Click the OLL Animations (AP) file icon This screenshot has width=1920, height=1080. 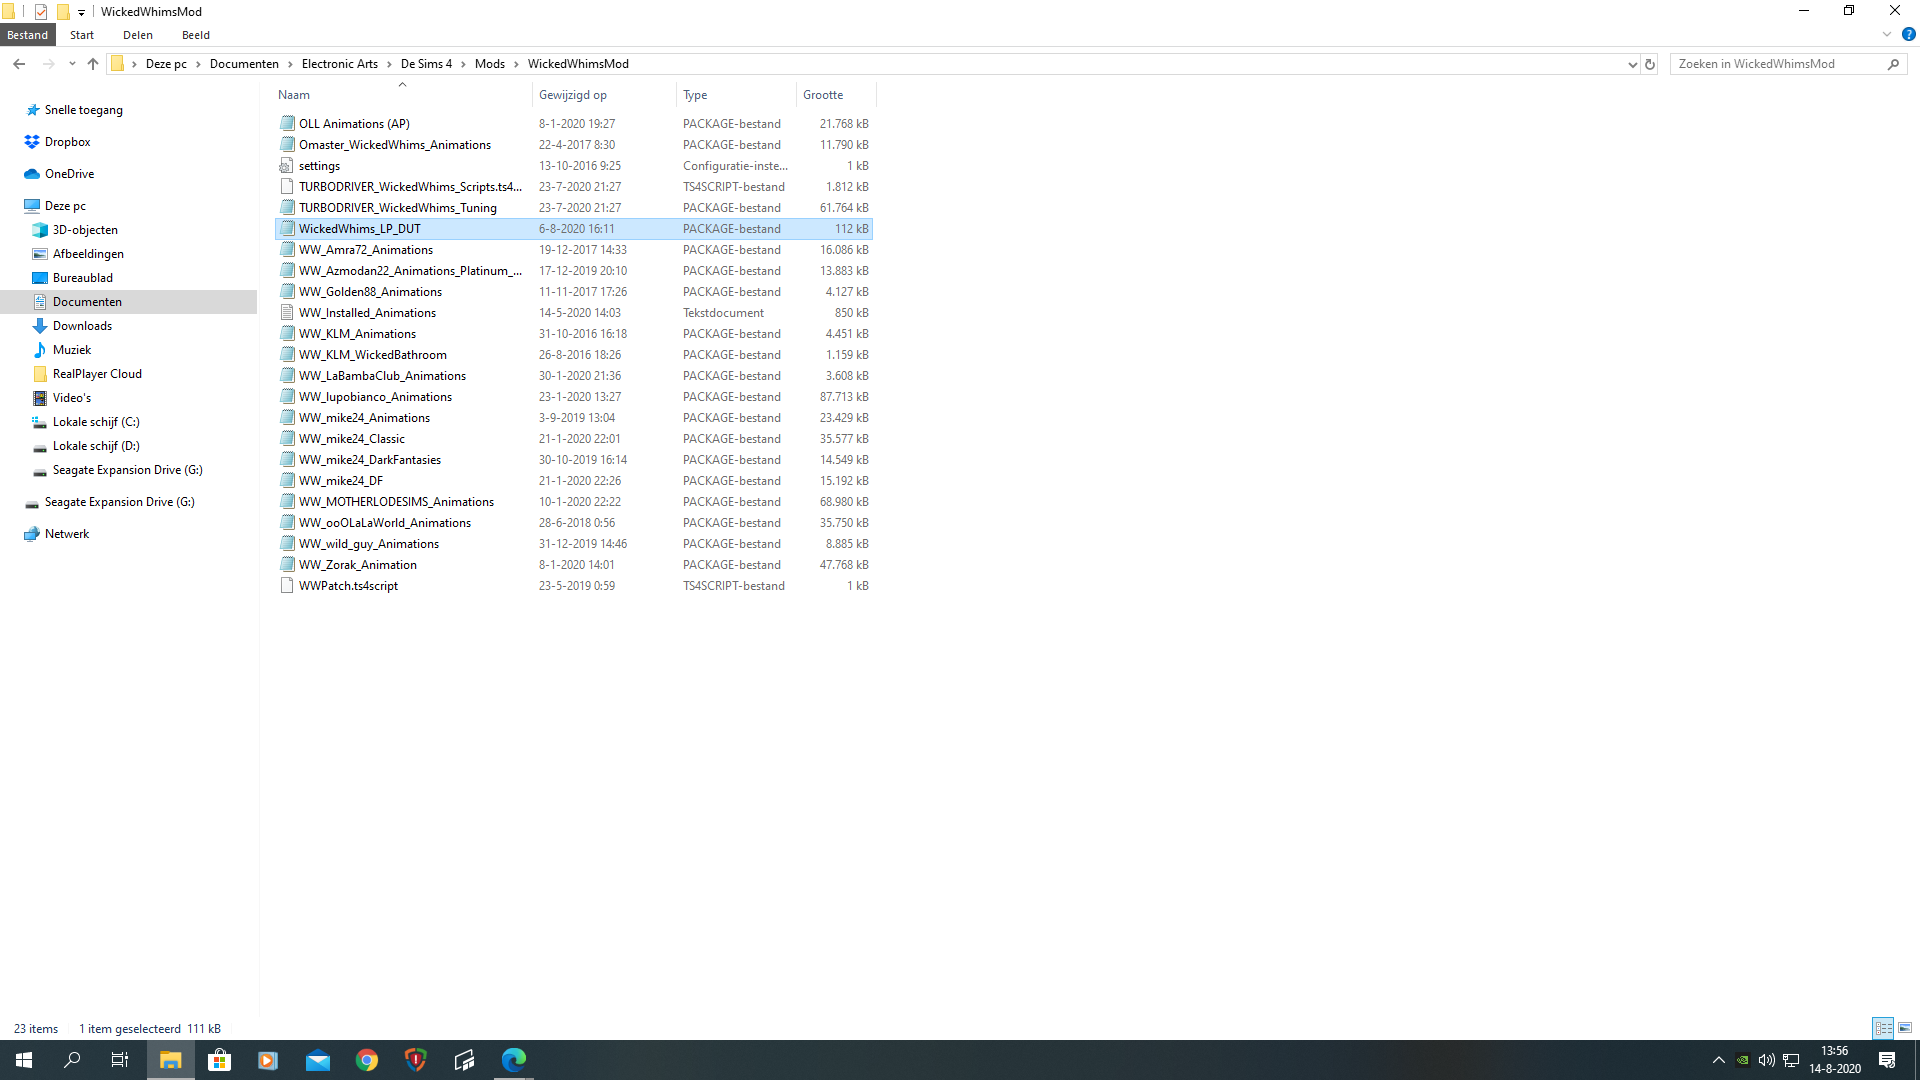pos(287,123)
